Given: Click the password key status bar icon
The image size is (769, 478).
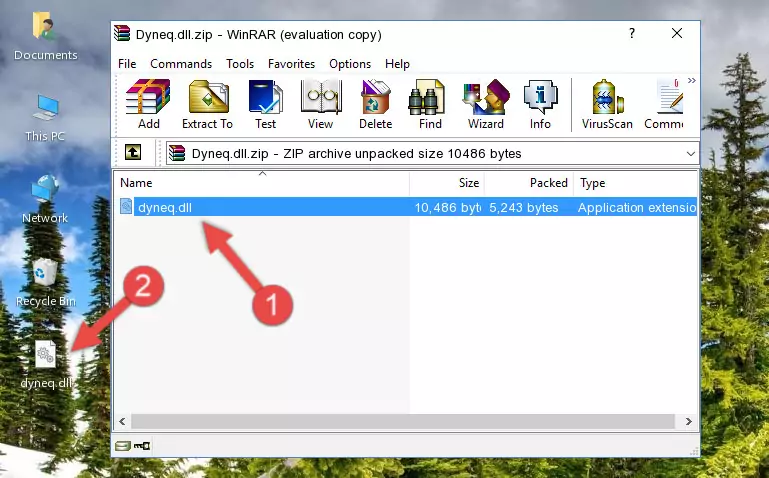Looking at the screenshot, I should click(x=142, y=446).
